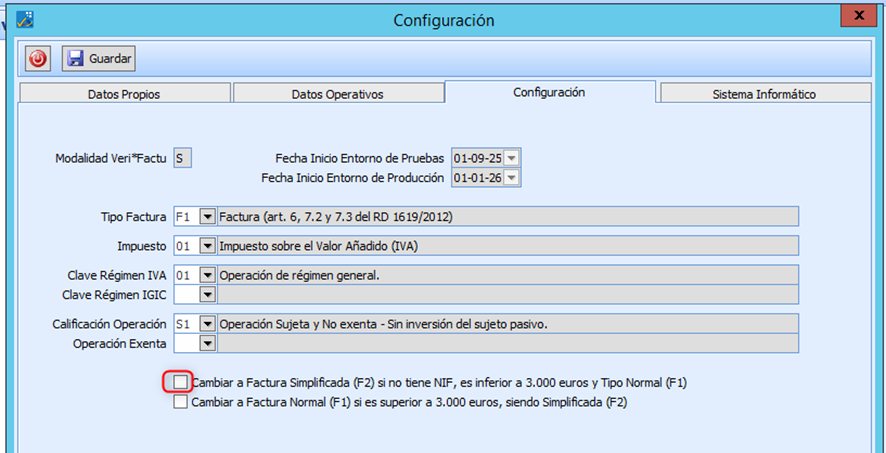Viewport: 886px width, 453px height.
Task: Select the Sistema Informático tab
Action: click(764, 94)
